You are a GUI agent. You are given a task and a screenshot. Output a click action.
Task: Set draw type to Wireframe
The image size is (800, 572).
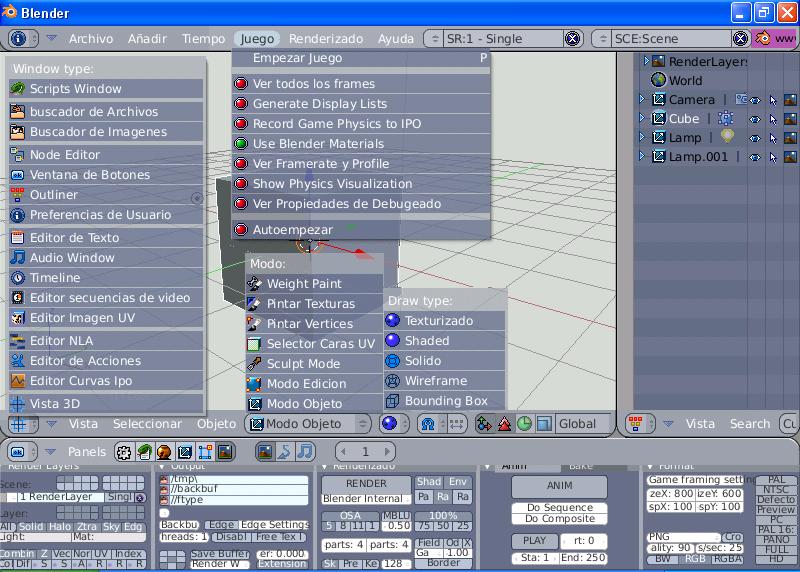(444, 381)
